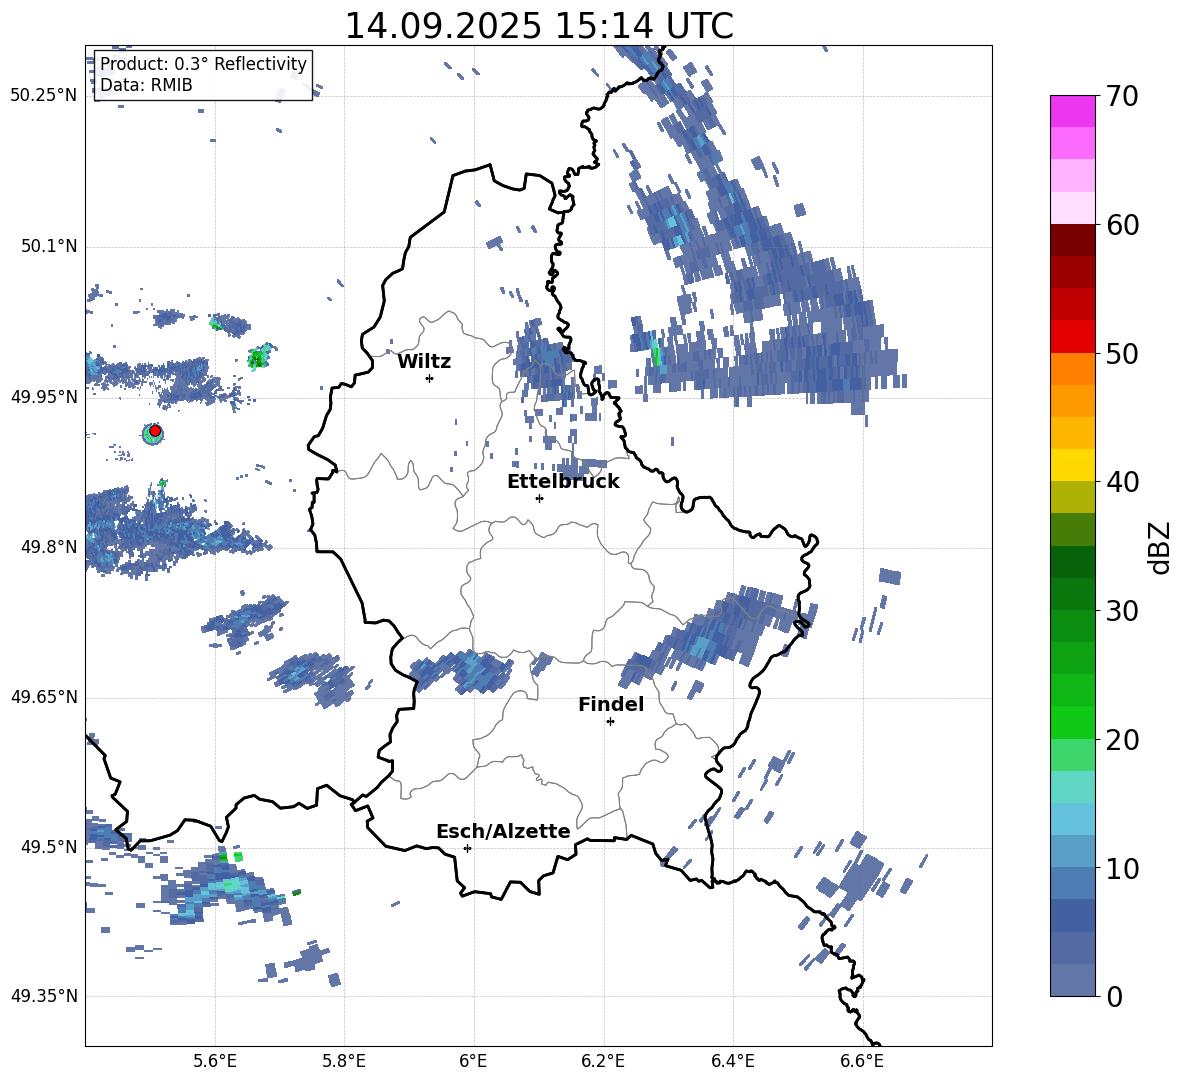1184x1081 pixels.
Task: Click the 50.25°N latitude axis label
Action: (43, 96)
